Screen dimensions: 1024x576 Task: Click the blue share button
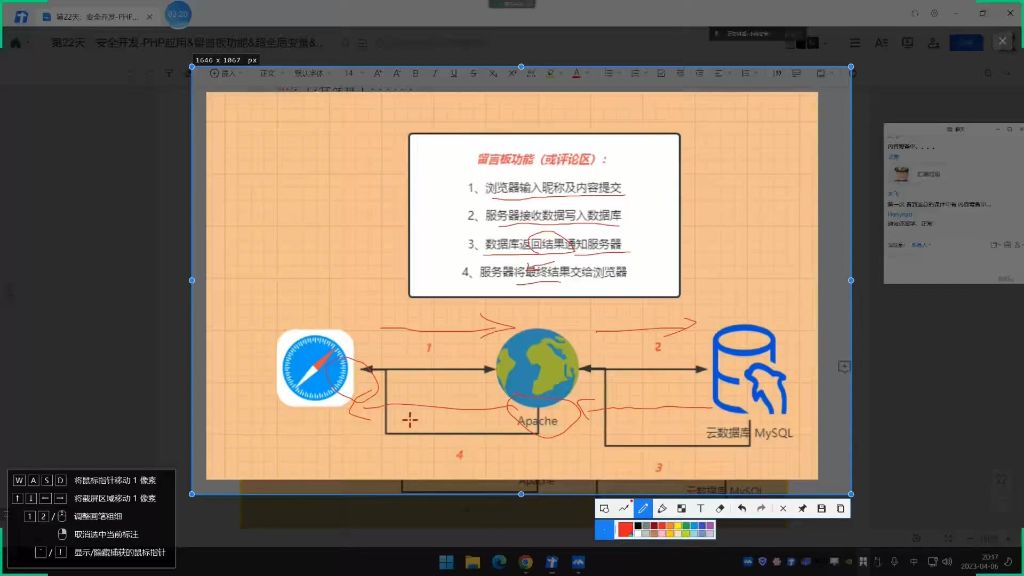click(967, 43)
